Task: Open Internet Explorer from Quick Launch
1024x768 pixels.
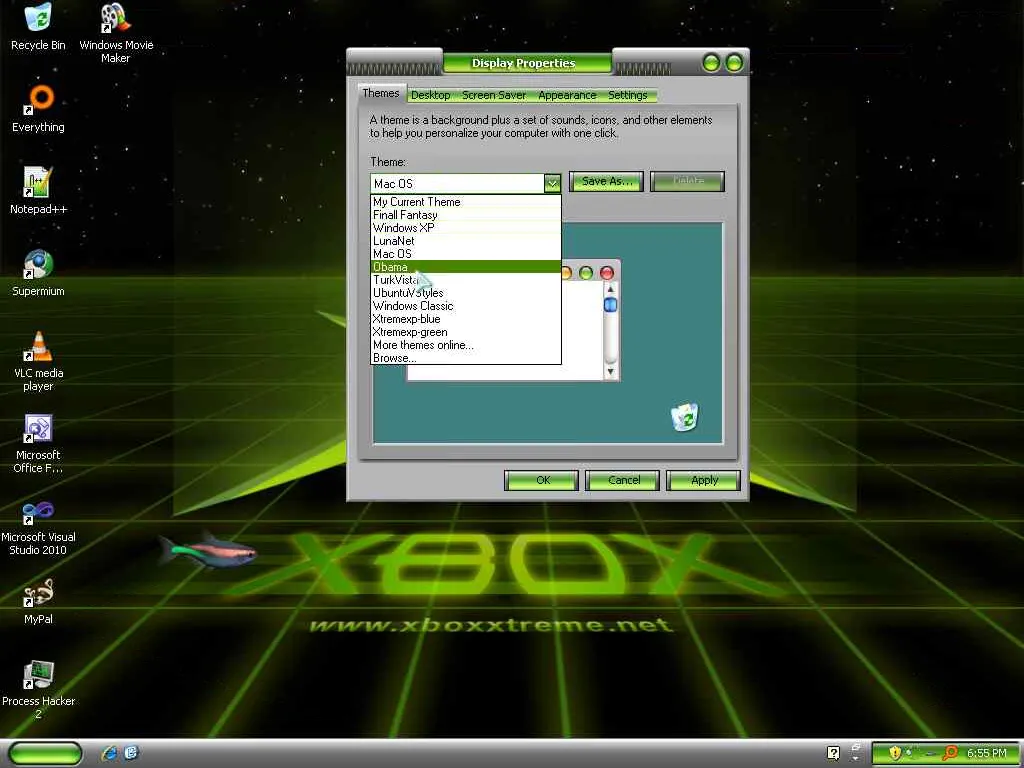Action: pyautogui.click(x=110, y=753)
